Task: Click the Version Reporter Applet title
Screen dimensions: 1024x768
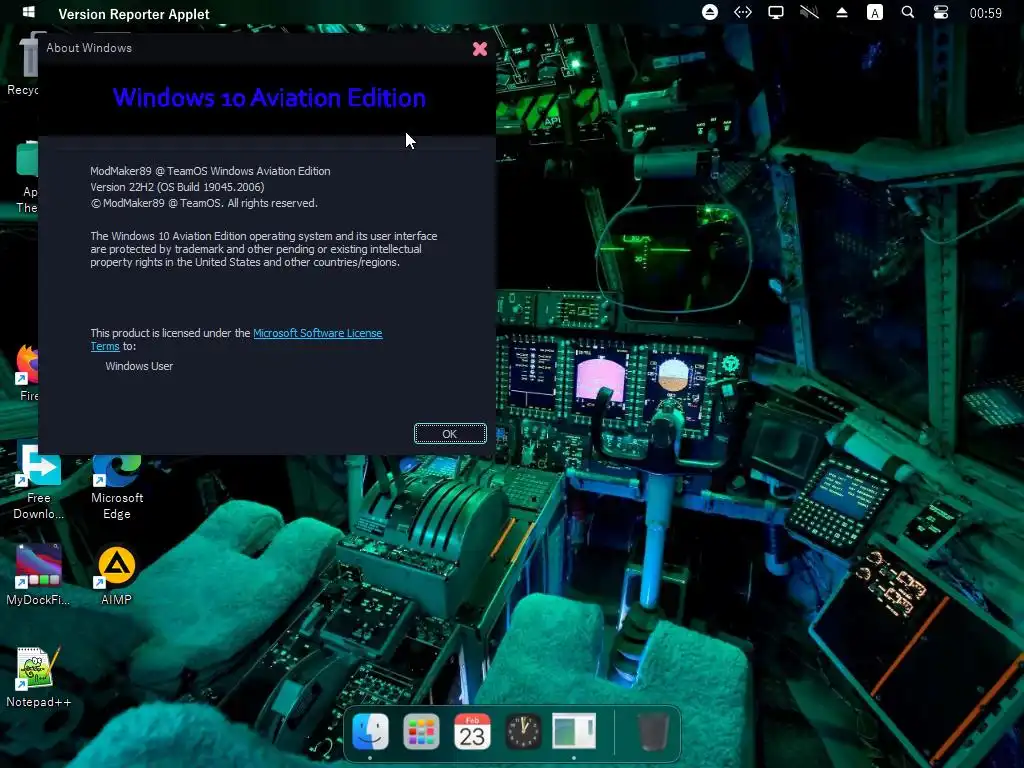Action: [x=134, y=14]
